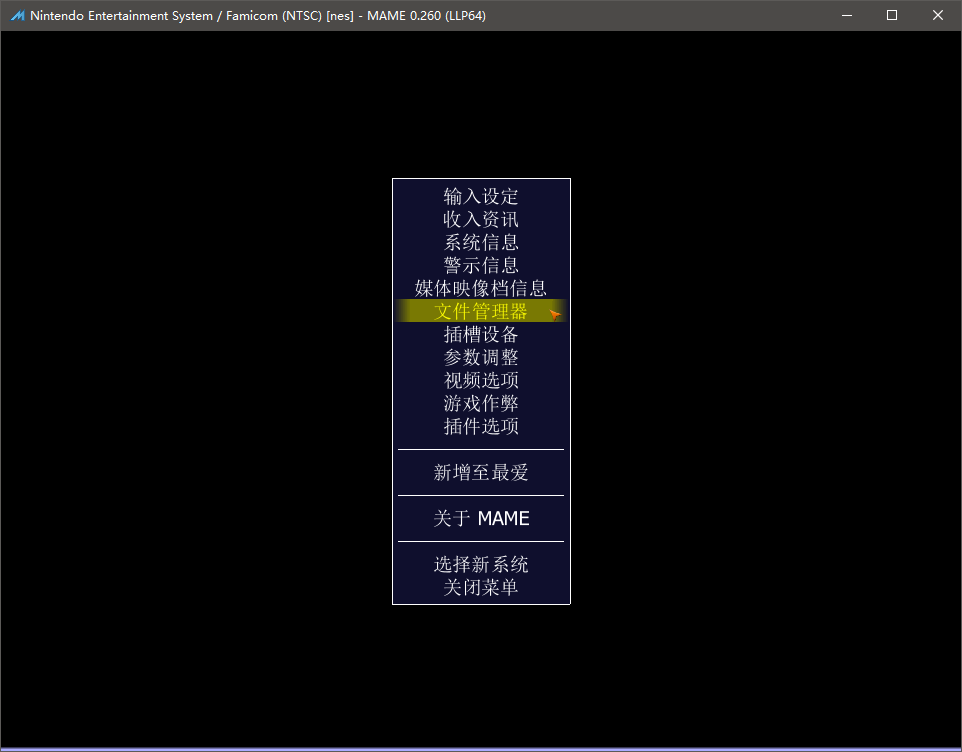Open 视频选项 settings entry
This screenshot has height=752, width=962.
[x=481, y=380]
